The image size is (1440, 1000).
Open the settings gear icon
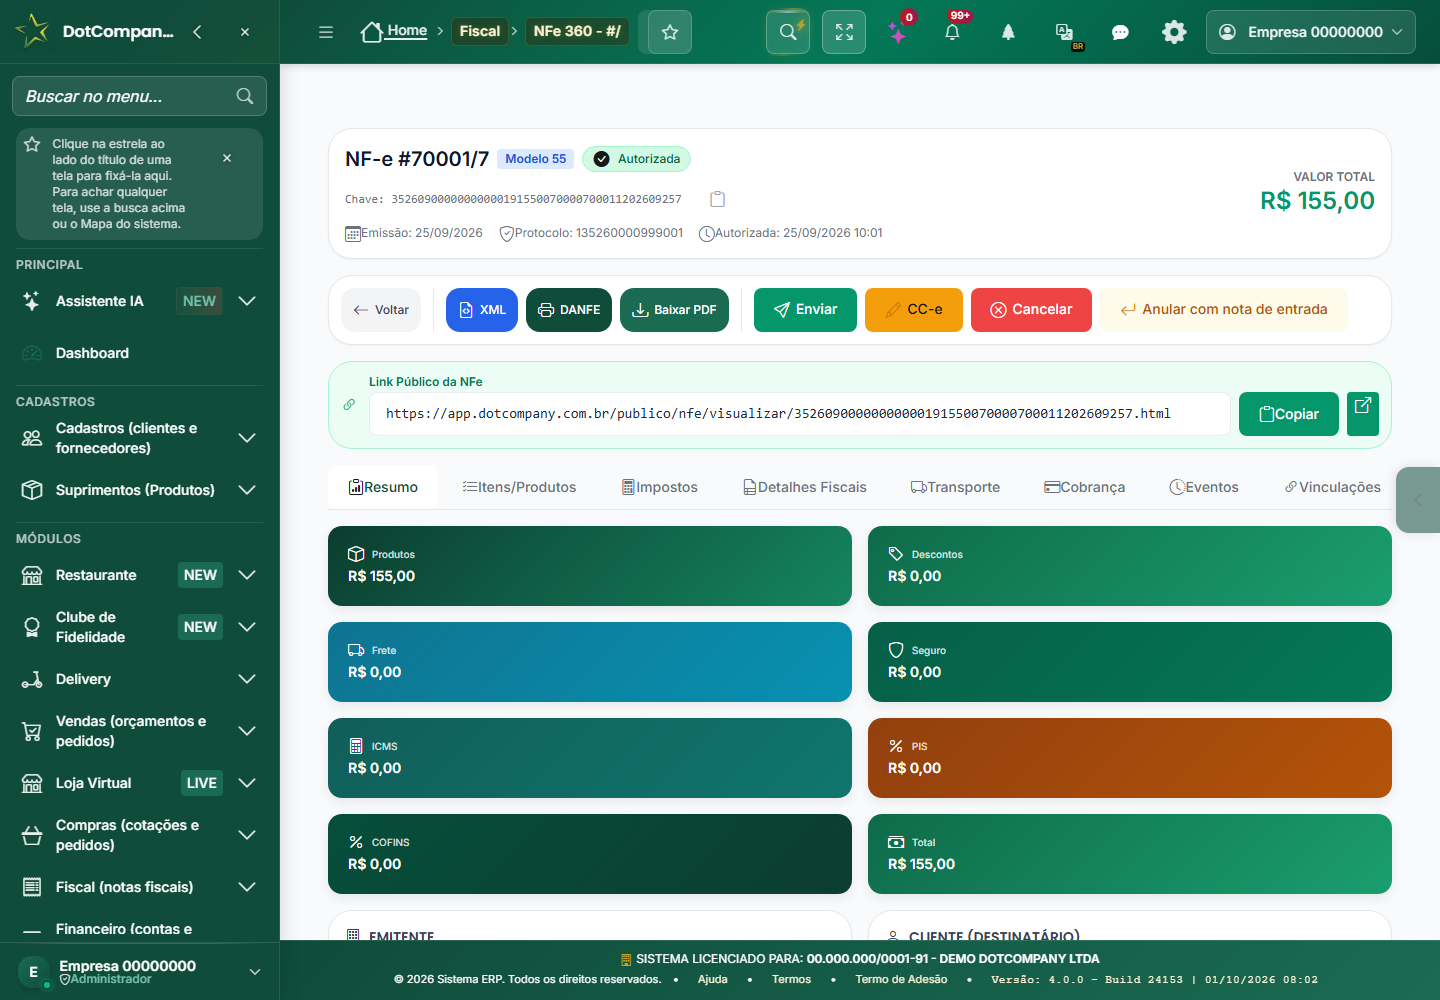1174,32
